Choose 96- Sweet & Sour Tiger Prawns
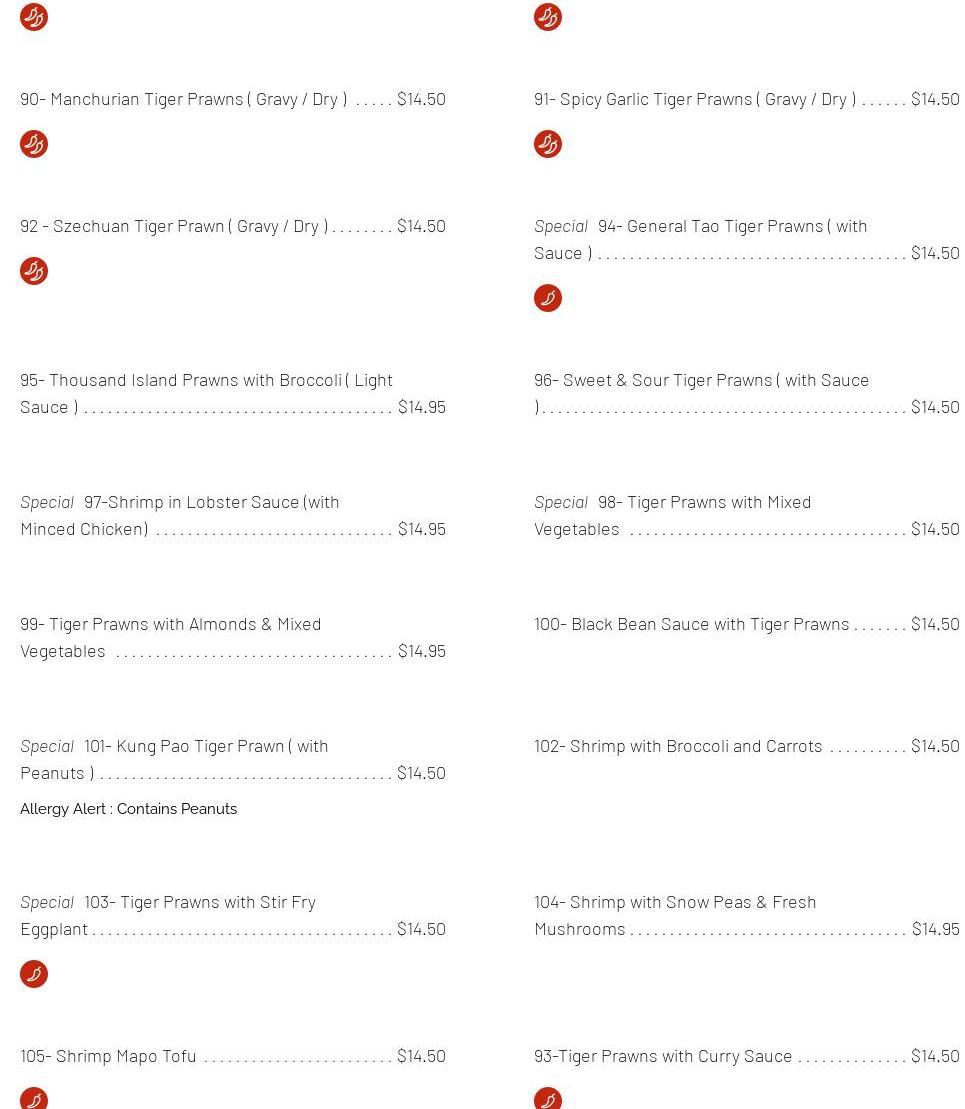 (701, 380)
